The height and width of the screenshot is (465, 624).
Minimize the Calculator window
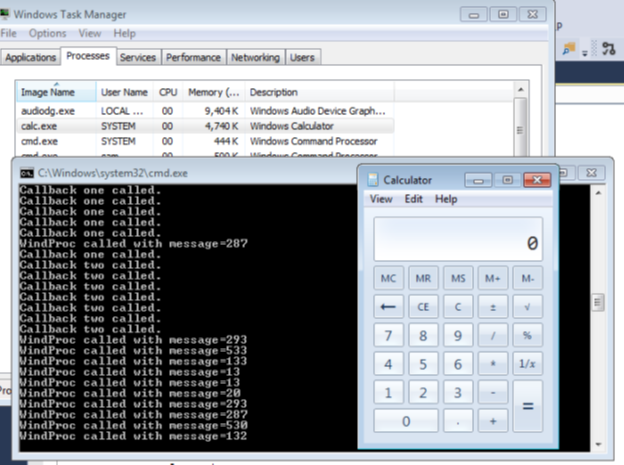tap(478, 180)
